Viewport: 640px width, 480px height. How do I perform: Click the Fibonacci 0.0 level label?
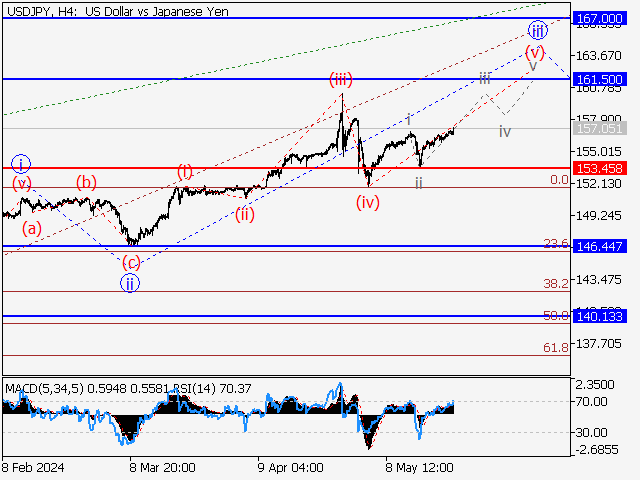pos(559,180)
